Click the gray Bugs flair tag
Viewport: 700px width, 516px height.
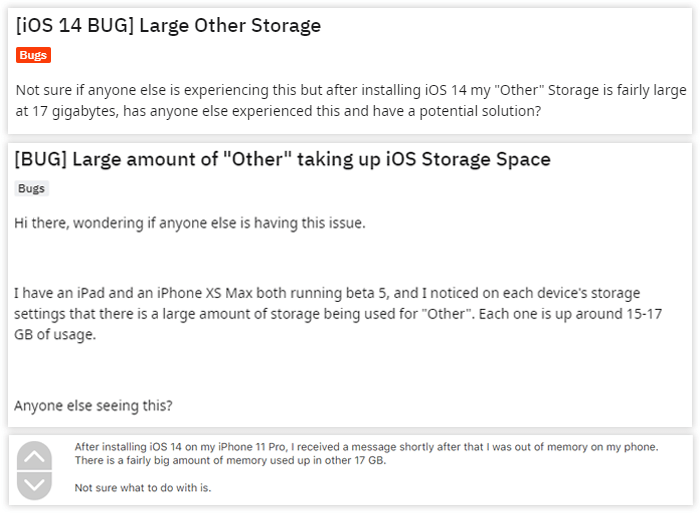pos(31,188)
